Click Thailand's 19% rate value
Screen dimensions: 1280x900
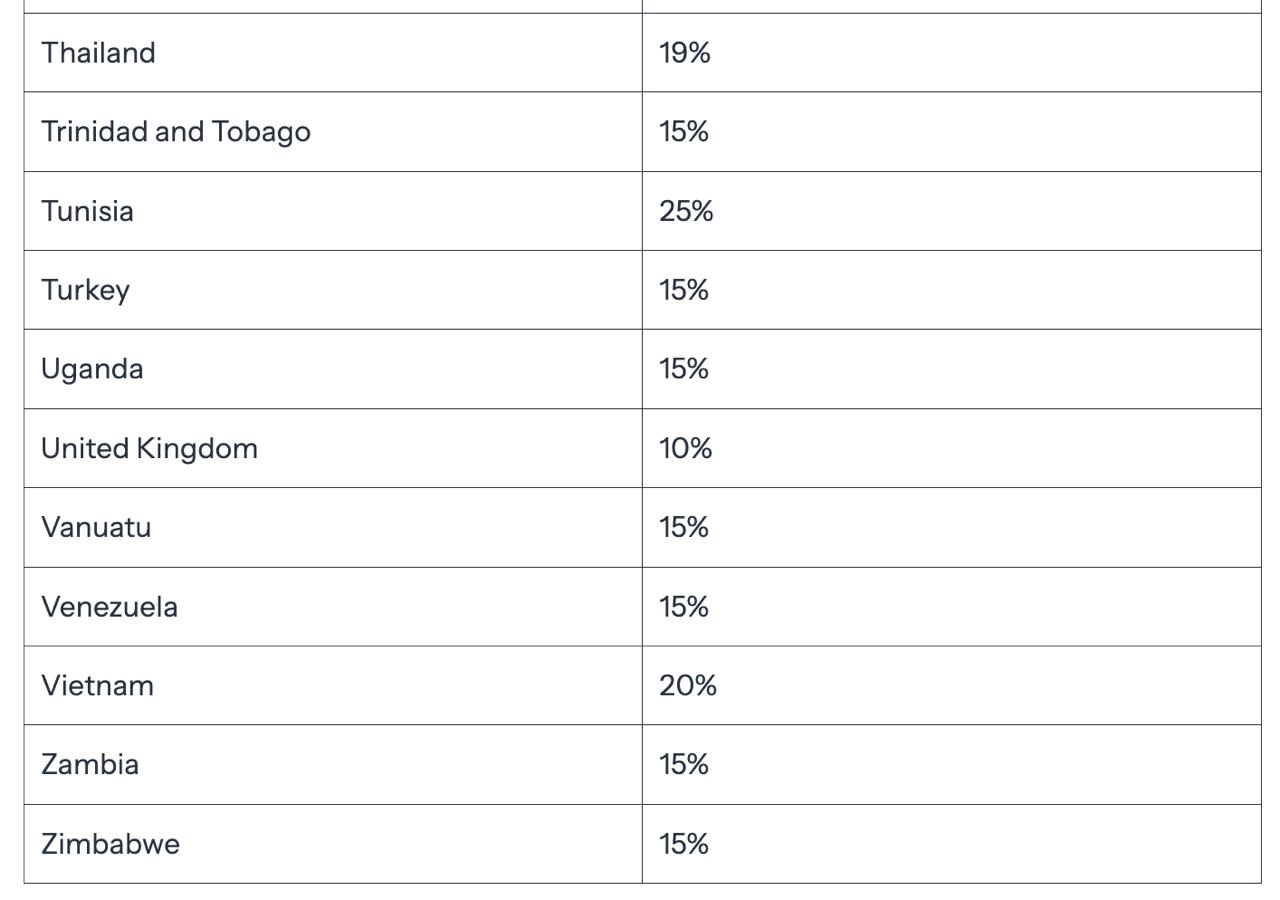685,53
